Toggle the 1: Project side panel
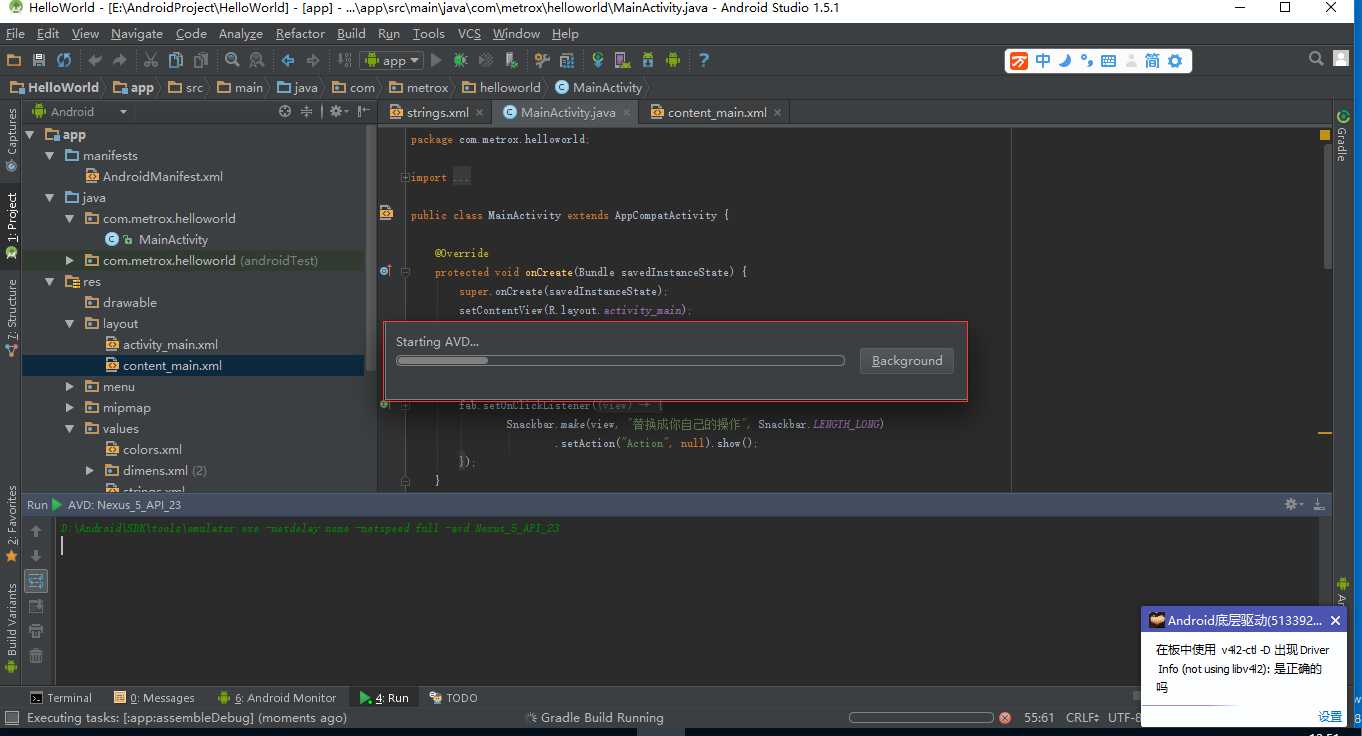The height and width of the screenshot is (736, 1362). coord(11,227)
